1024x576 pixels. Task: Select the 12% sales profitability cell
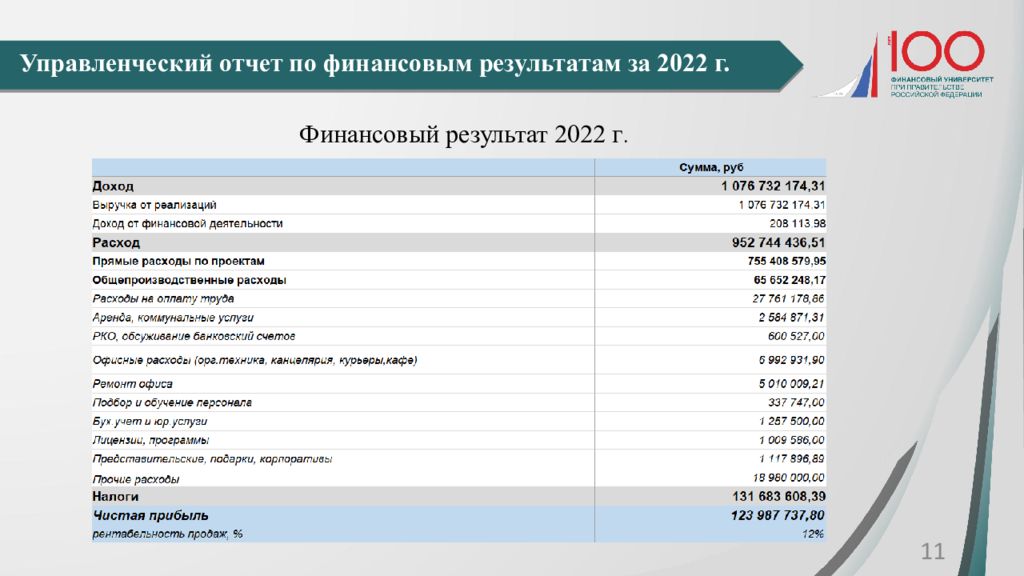coord(812,534)
